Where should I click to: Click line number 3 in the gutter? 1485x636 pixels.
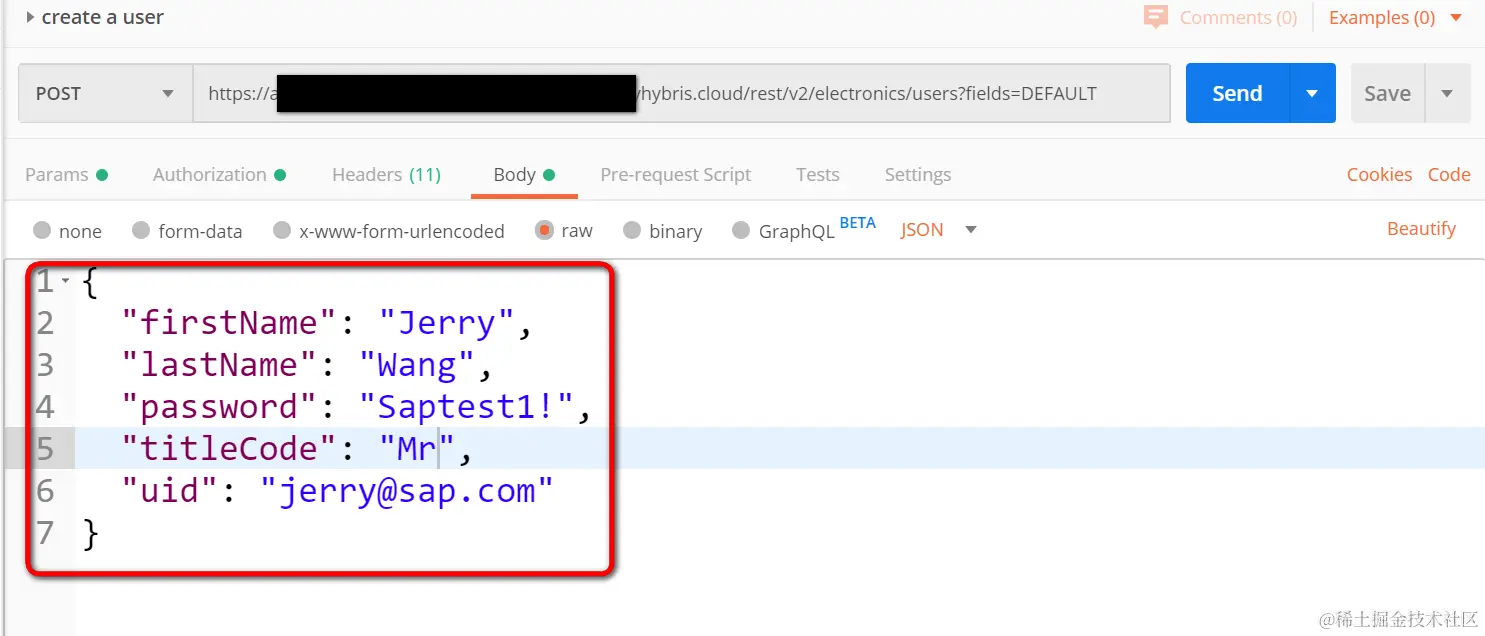(45, 365)
